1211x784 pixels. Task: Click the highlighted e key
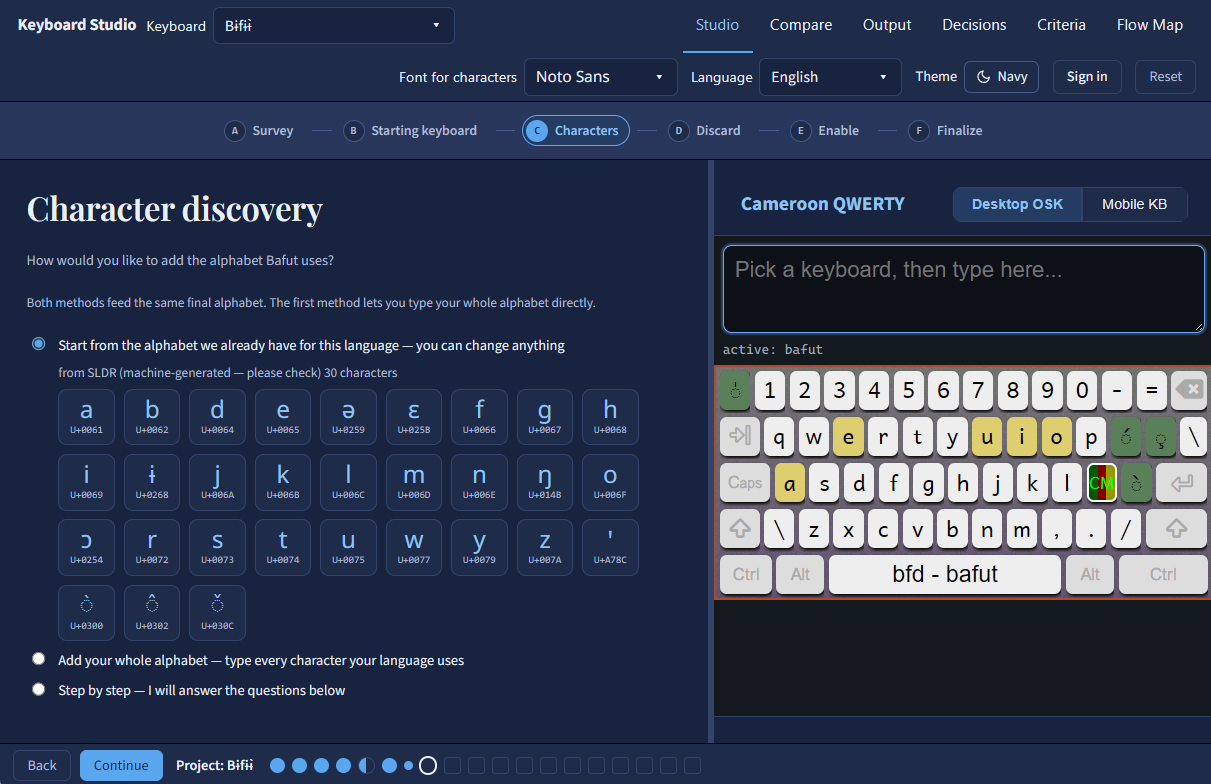pyautogui.click(x=848, y=437)
